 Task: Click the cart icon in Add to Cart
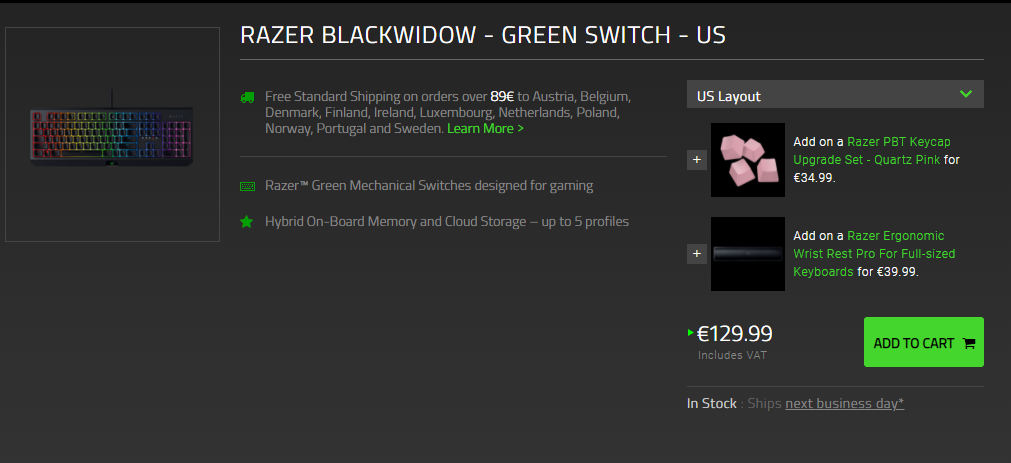point(968,343)
